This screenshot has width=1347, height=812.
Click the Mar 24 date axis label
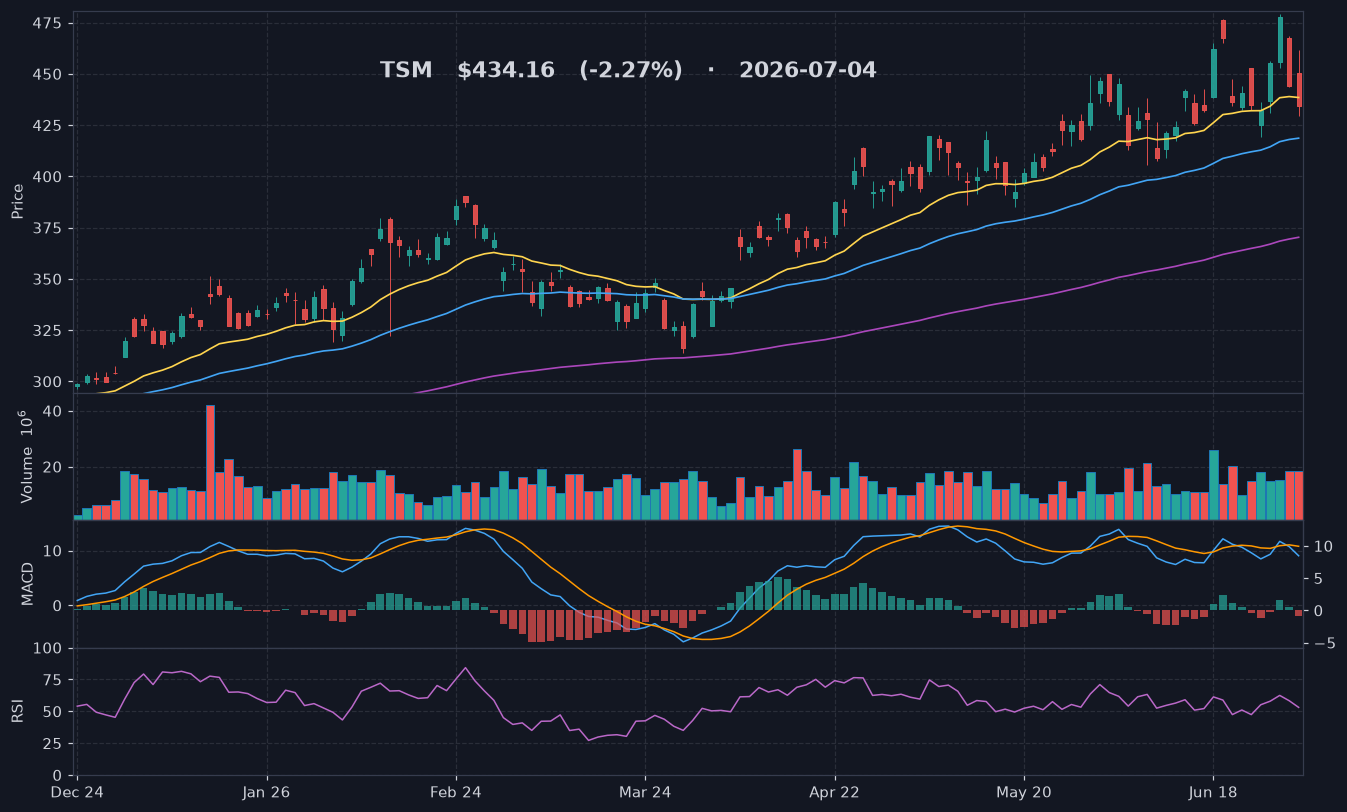coord(645,792)
